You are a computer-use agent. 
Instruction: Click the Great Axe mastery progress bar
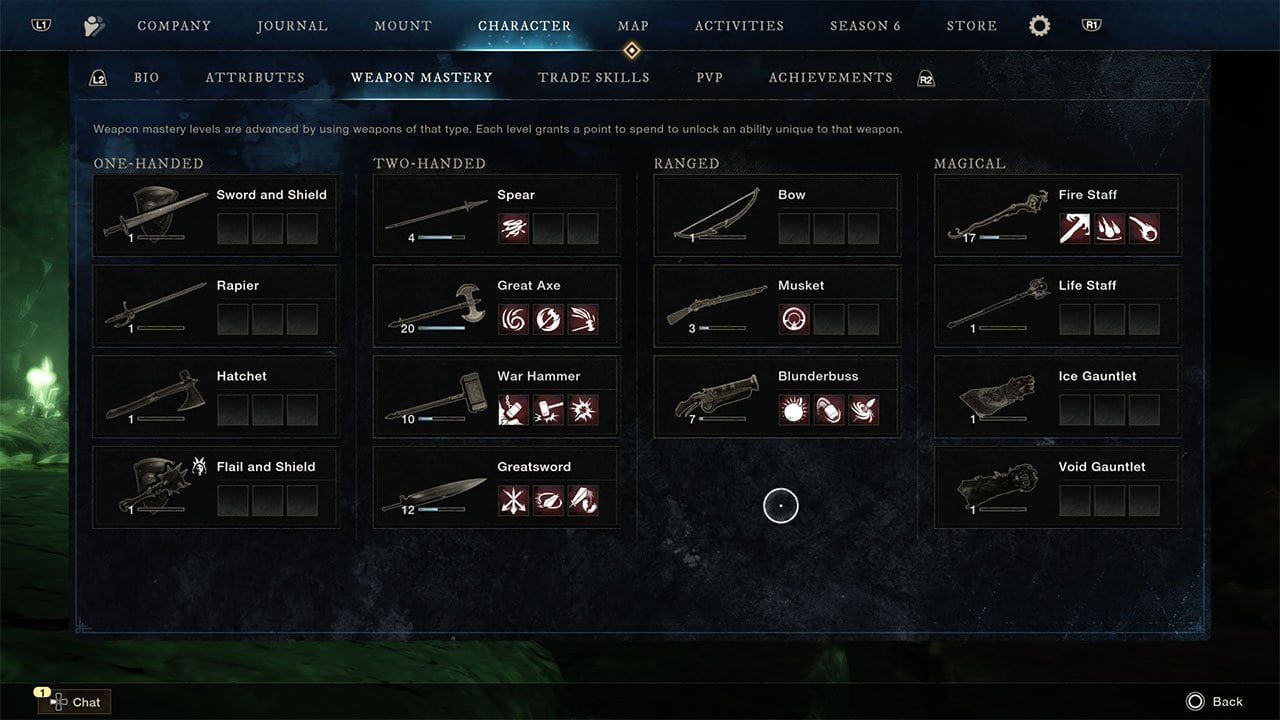coord(441,328)
